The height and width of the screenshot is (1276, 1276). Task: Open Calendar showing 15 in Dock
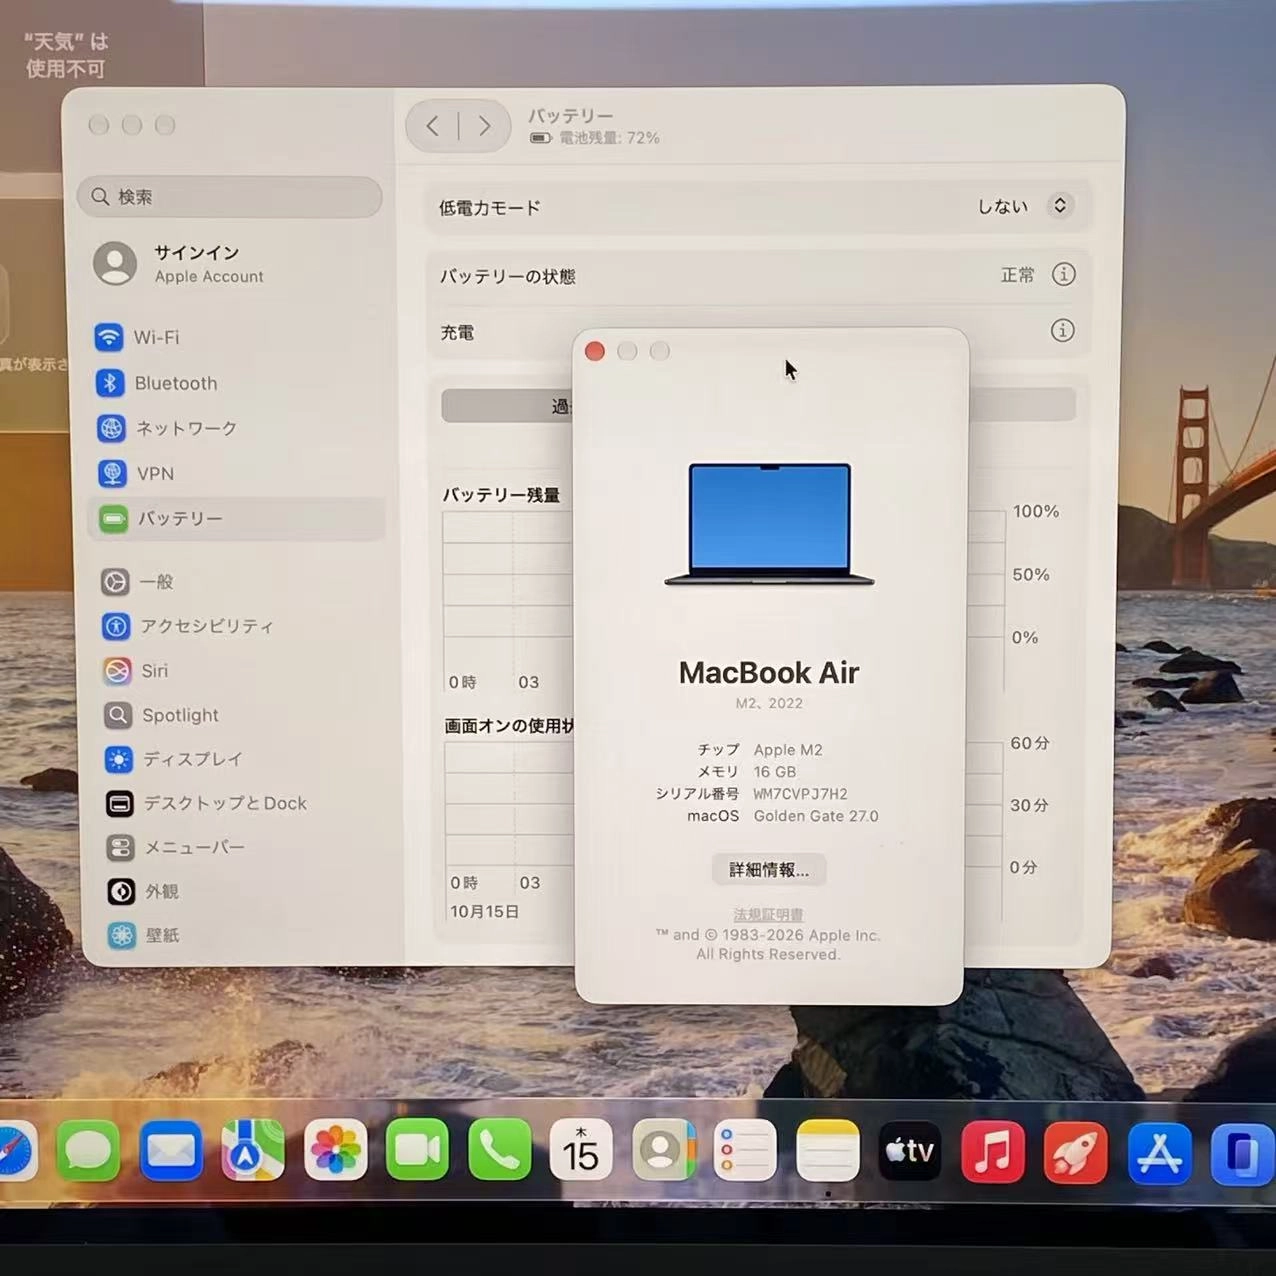581,1151
